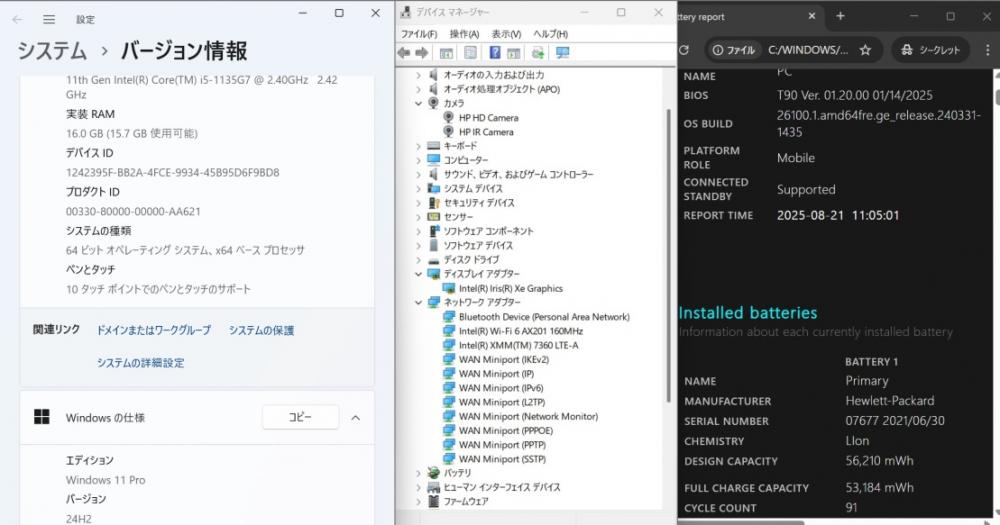The image size is (1000, 525).
Task: Close the battery report tab
Action: tap(812, 16)
